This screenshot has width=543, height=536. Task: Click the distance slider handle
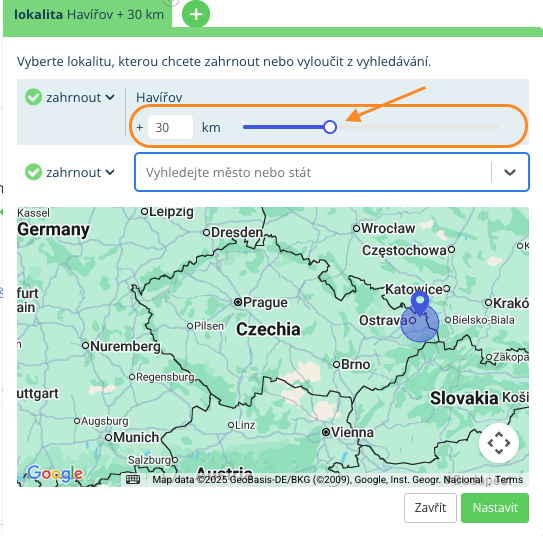330,127
